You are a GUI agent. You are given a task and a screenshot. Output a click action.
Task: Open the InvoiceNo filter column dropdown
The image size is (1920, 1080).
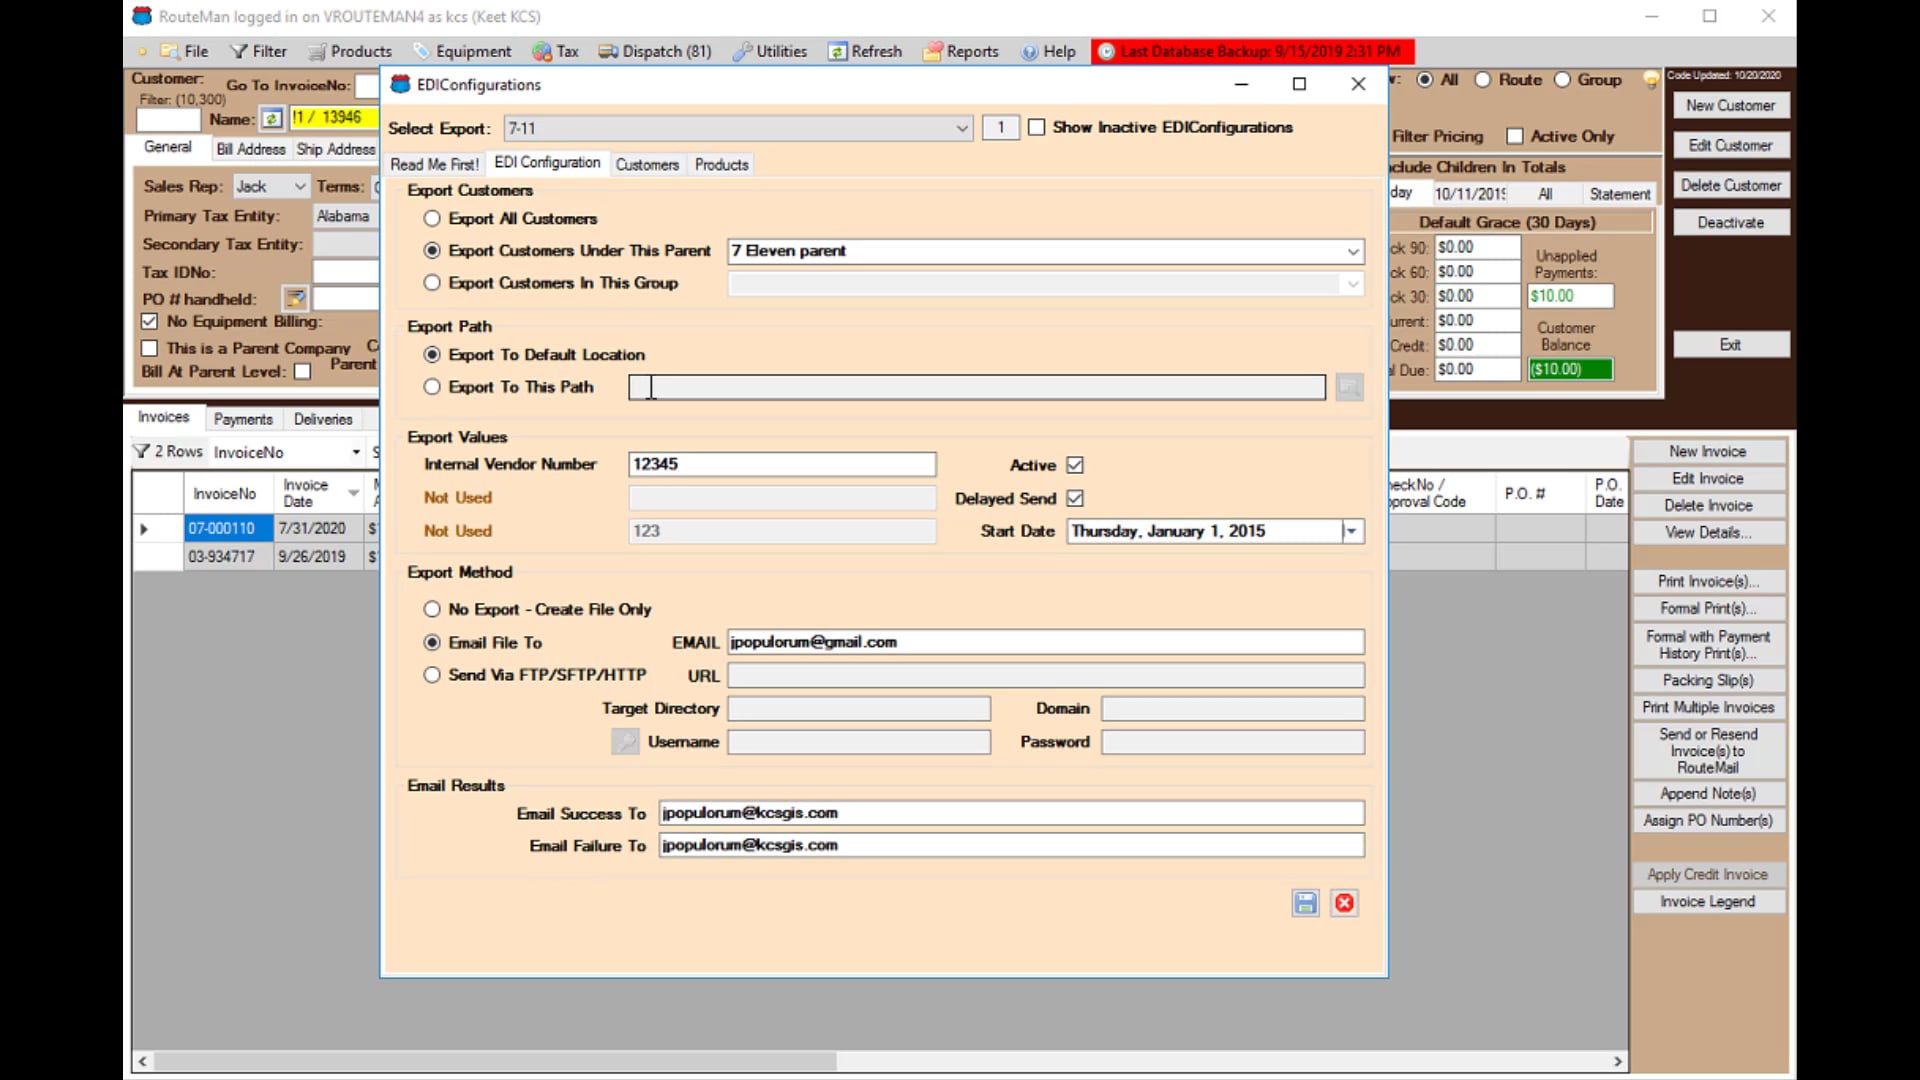coord(356,452)
